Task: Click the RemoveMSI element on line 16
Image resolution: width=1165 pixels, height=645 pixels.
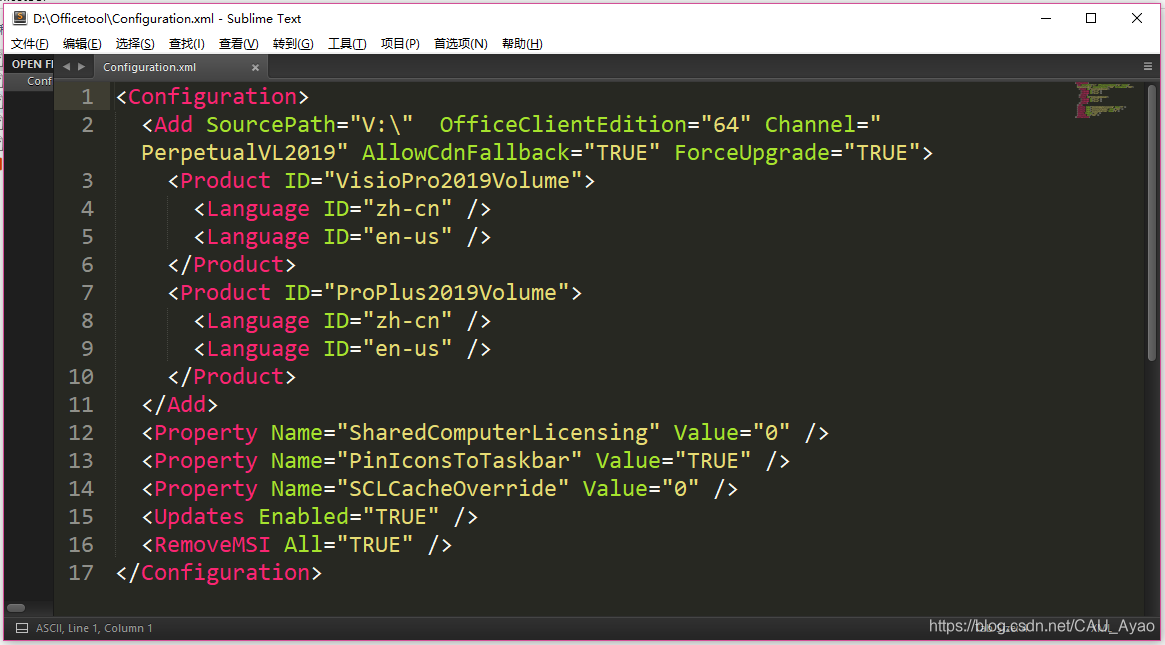Action: [x=296, y=545]
